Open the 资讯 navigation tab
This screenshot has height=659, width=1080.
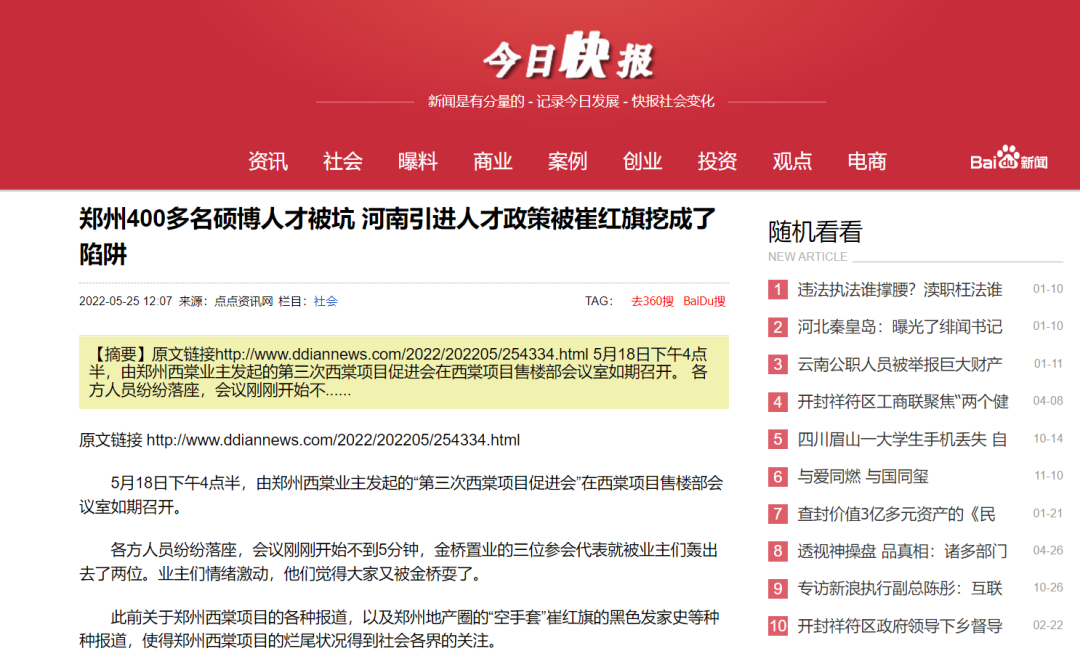[x=268, y=161]
